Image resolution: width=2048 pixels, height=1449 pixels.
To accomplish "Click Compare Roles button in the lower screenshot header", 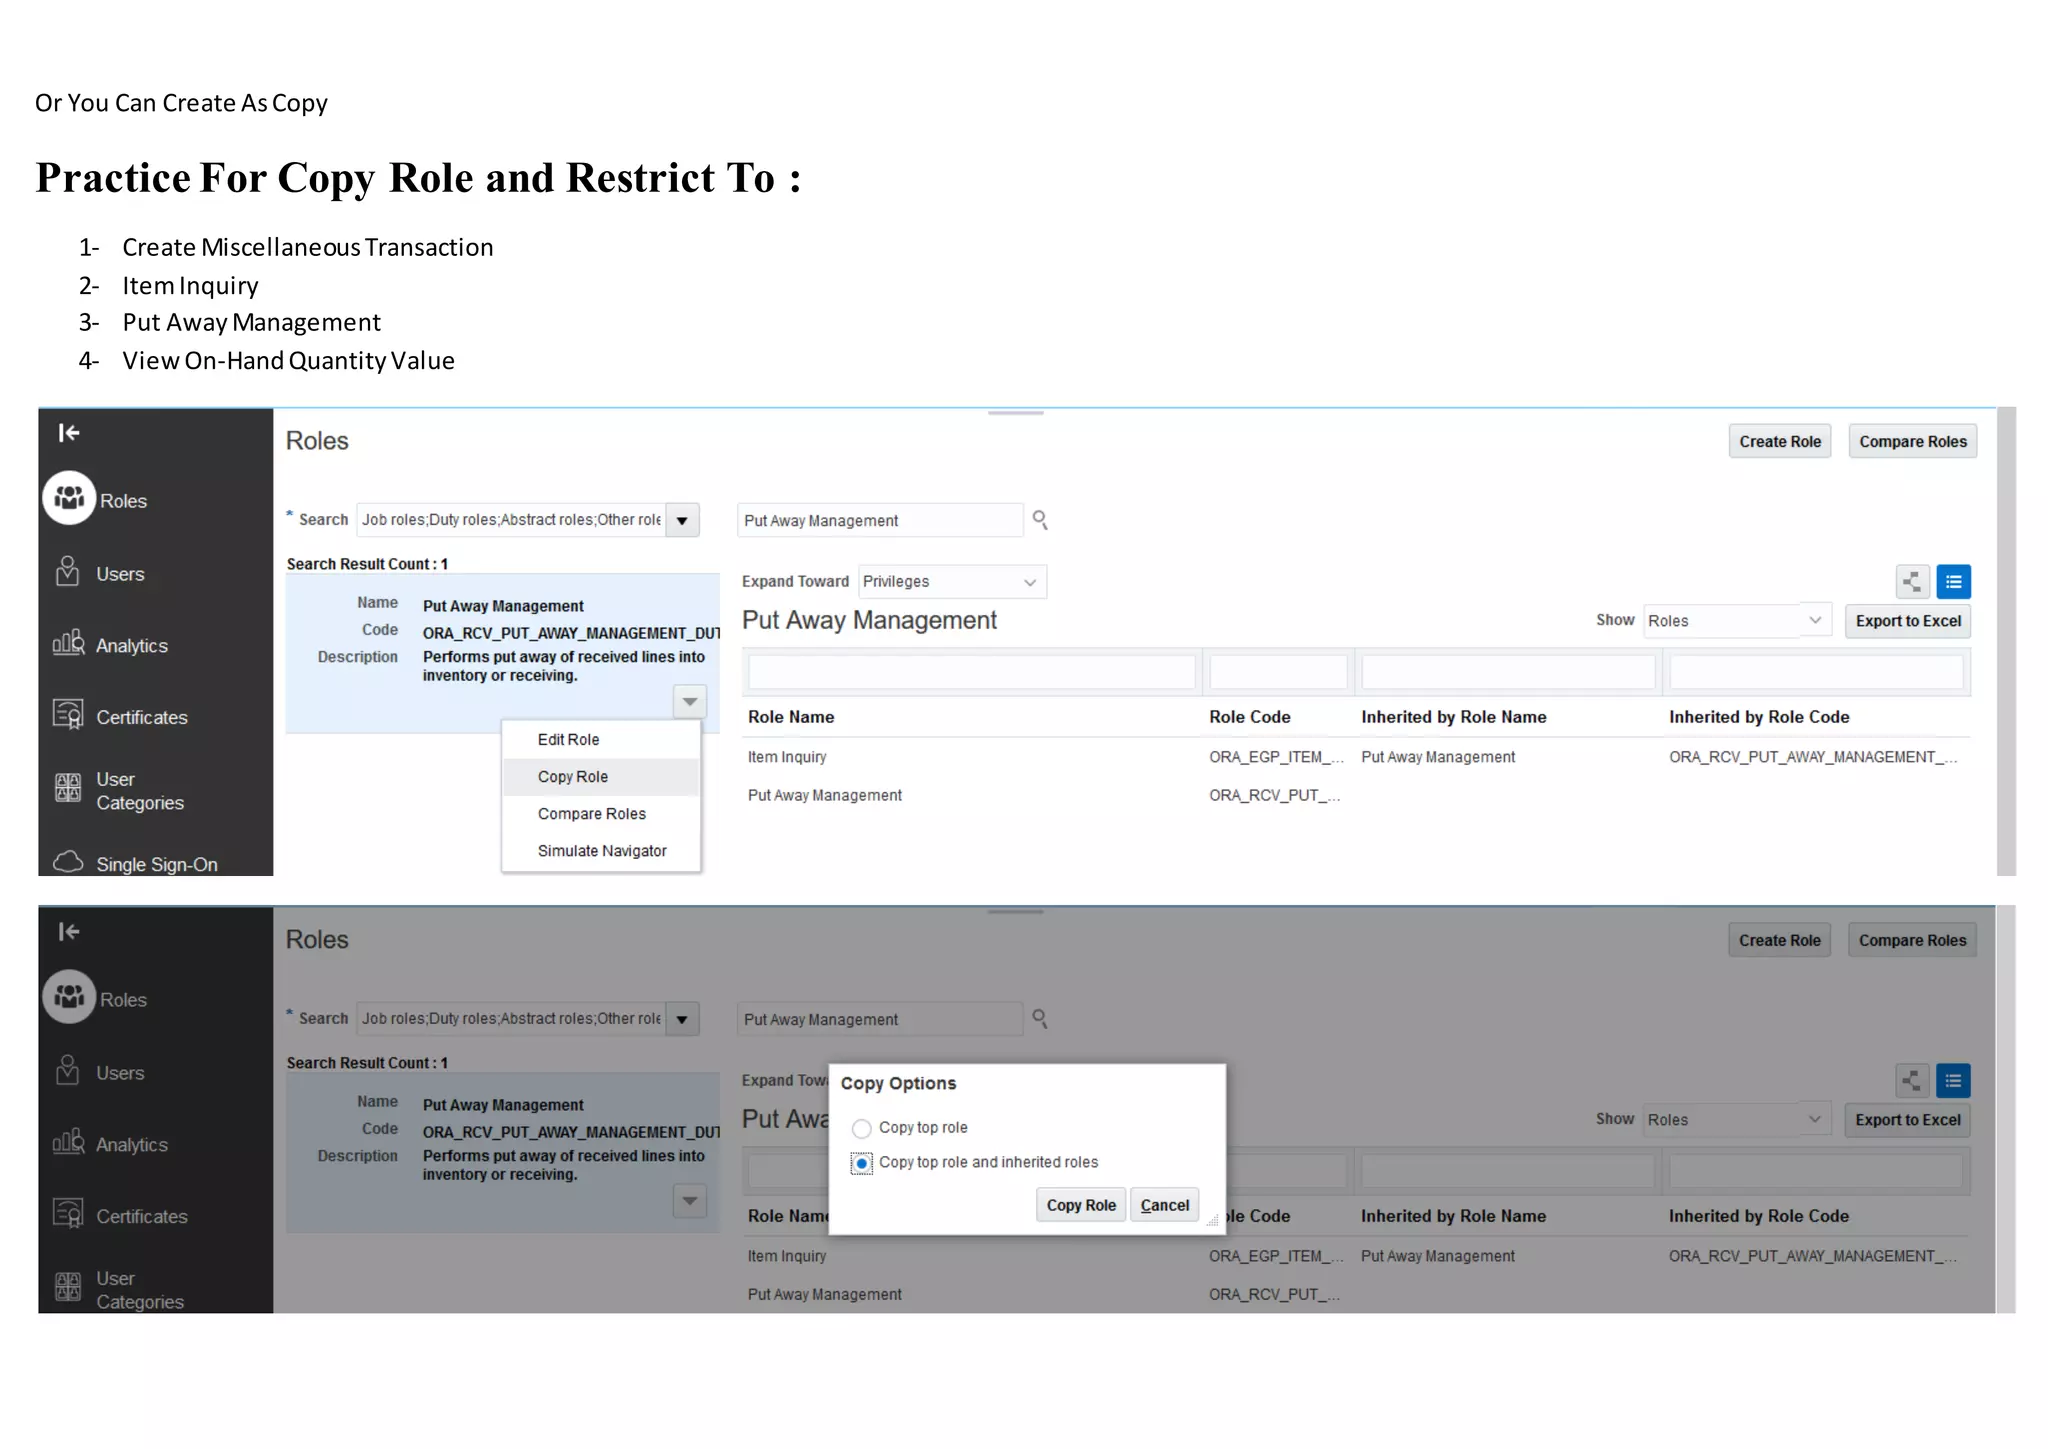I will coord(1913,941).
